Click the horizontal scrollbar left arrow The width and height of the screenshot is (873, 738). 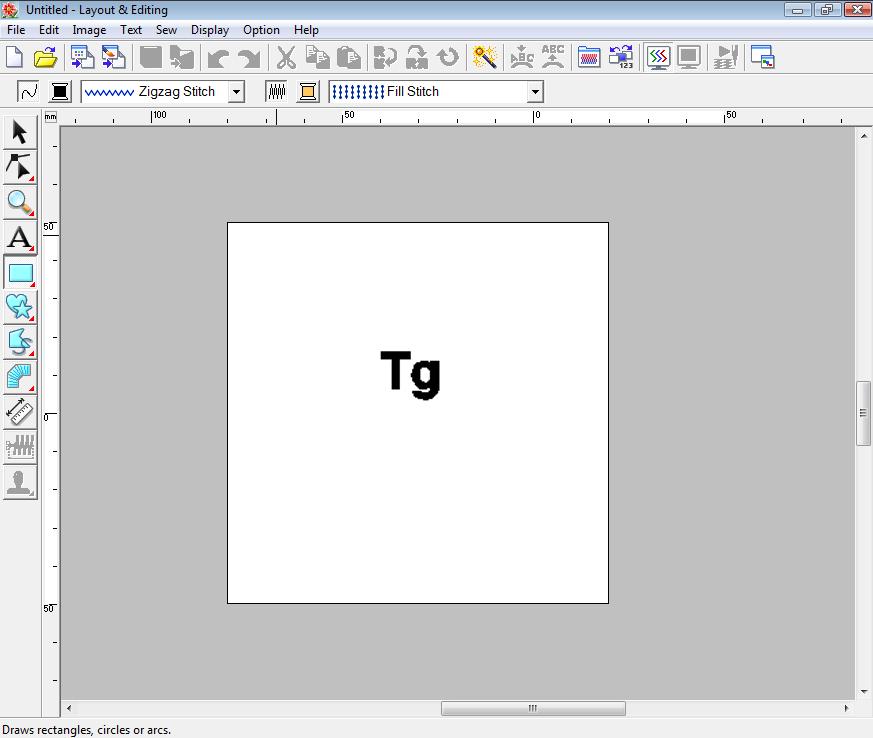[68, 708]
